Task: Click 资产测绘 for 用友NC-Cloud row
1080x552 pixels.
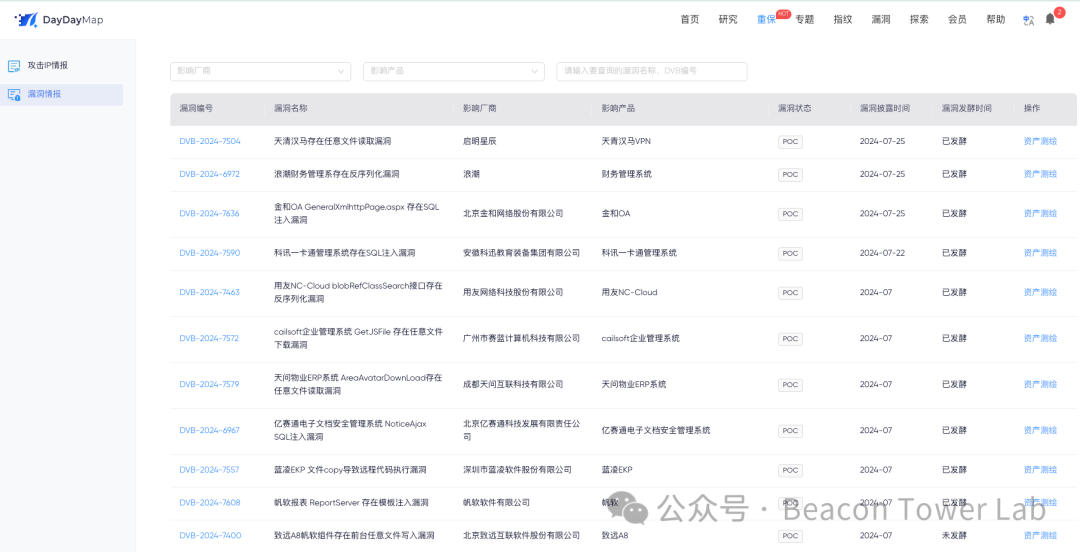Action: click(1040, 292)
